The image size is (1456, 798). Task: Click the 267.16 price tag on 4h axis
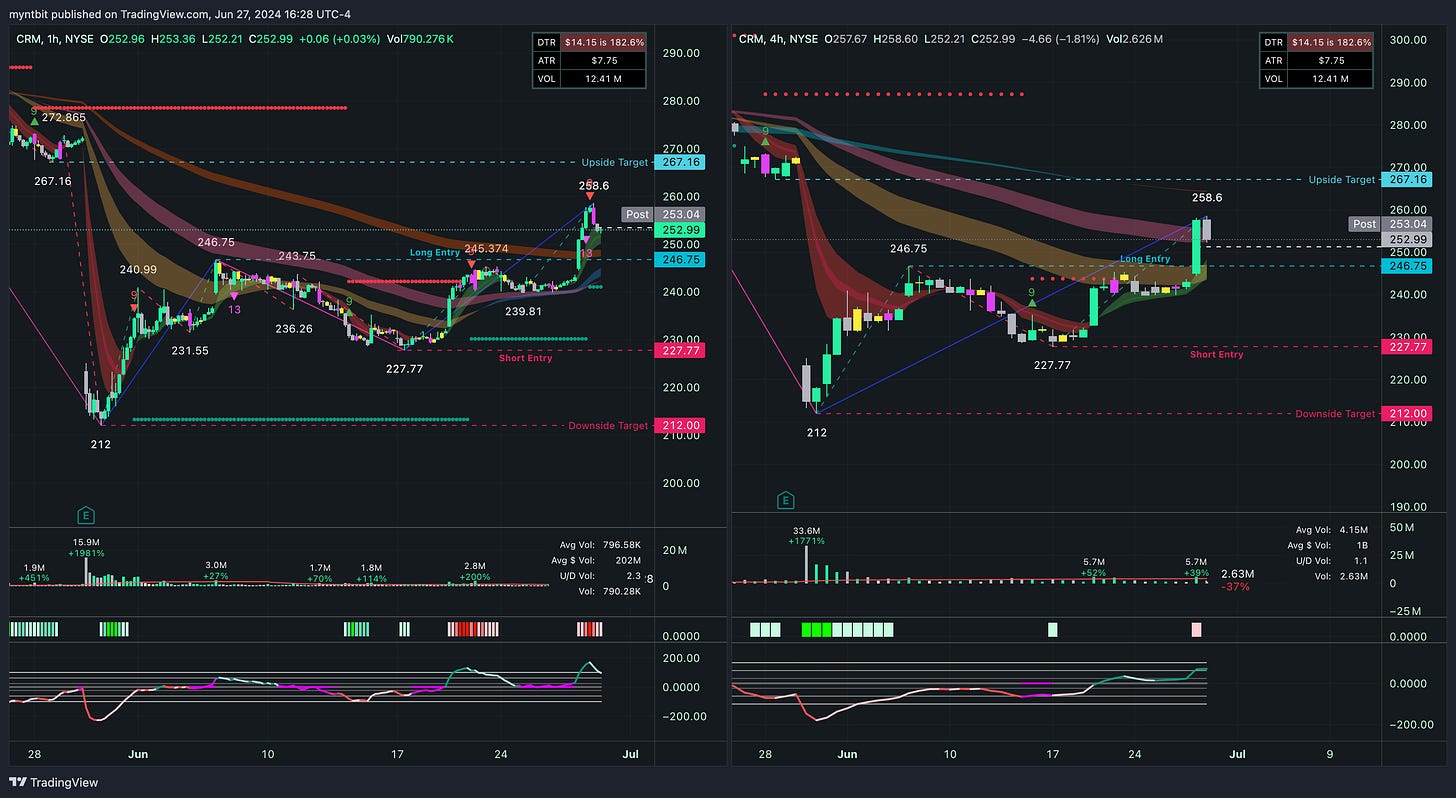pyautogui.click(x=1407, y=180)
